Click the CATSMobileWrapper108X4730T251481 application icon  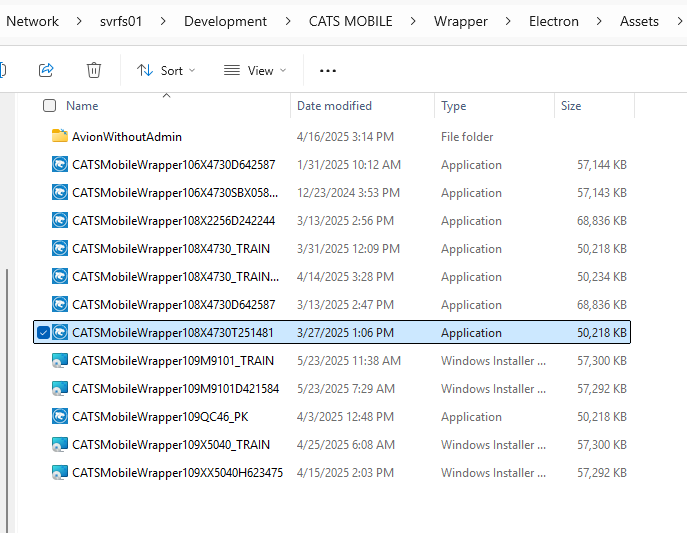click(60, 333)
